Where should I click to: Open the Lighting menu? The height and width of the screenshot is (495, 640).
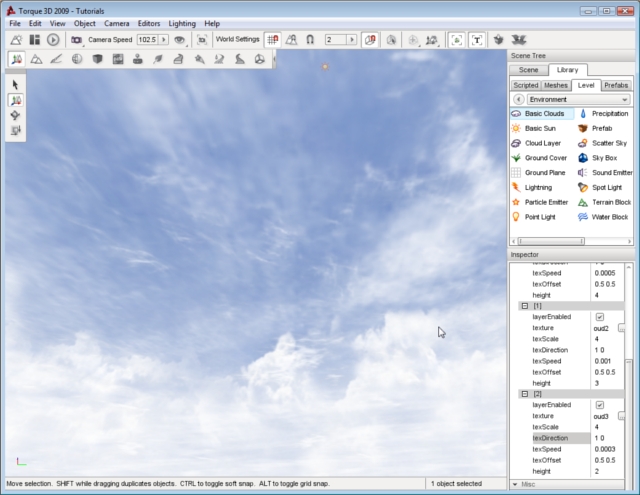coord(182,23)
